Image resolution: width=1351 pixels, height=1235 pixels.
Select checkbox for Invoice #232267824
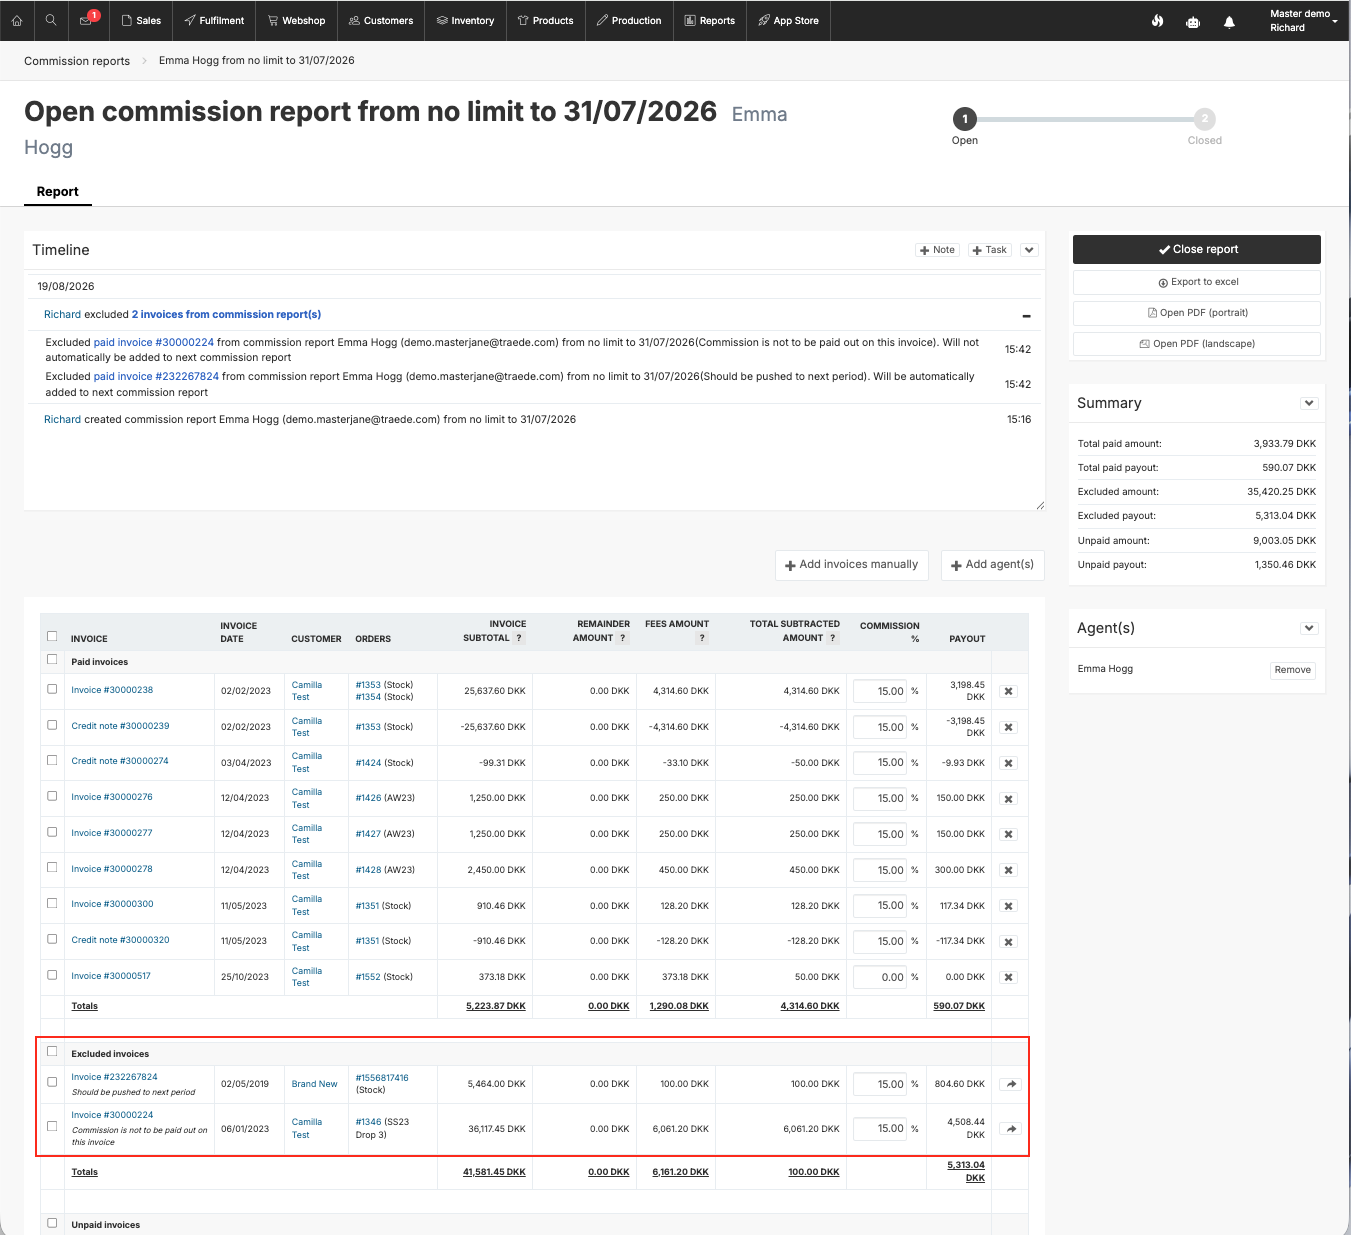(52, 1082)
